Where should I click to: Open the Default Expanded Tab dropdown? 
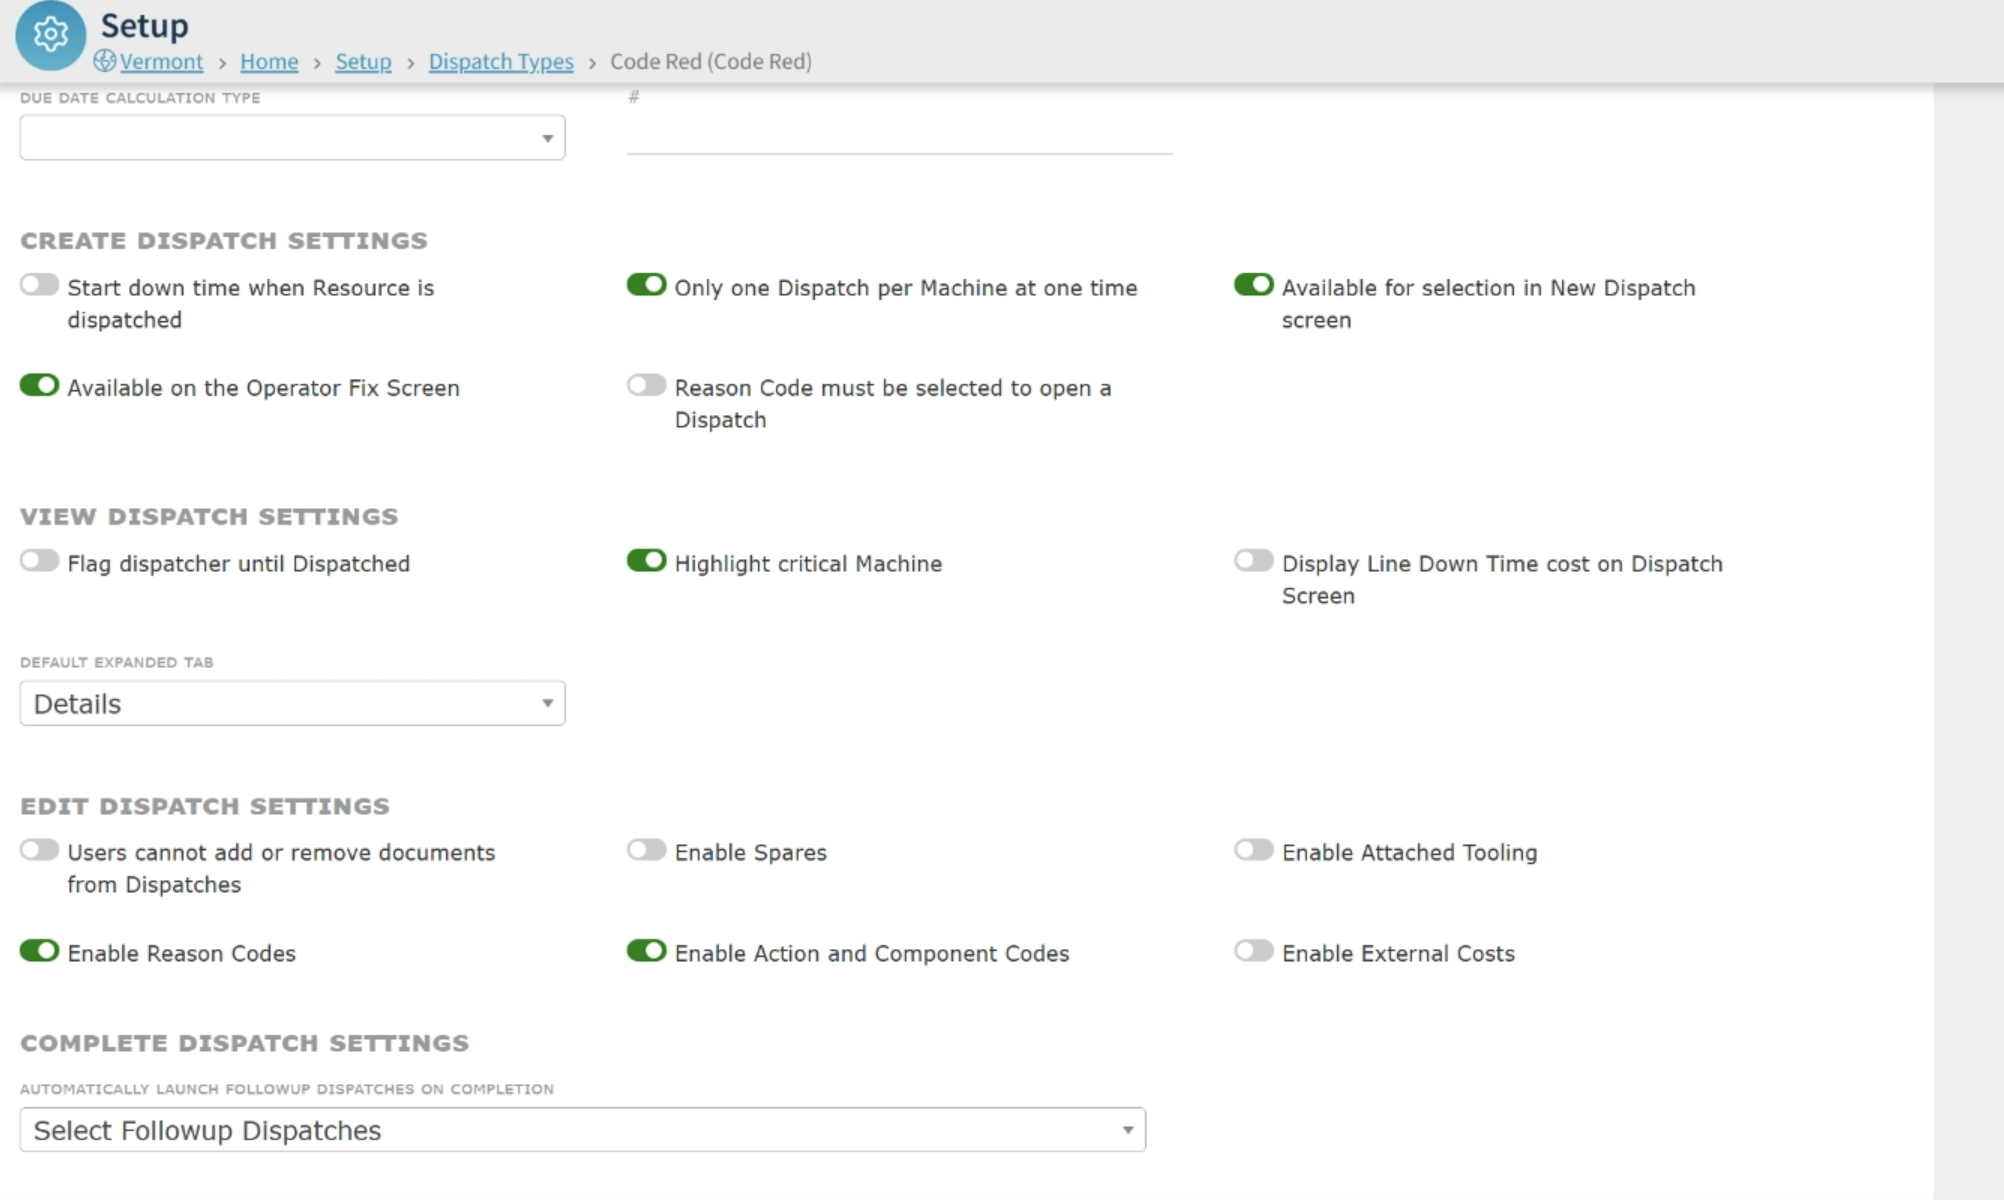point(292,704)
